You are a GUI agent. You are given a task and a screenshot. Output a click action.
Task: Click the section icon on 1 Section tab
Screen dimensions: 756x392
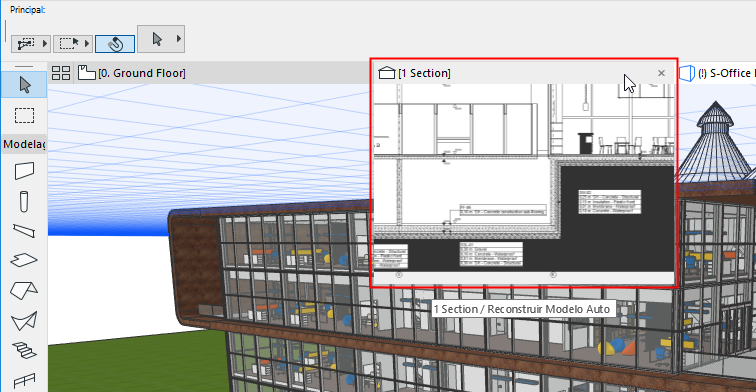point(387,73)
